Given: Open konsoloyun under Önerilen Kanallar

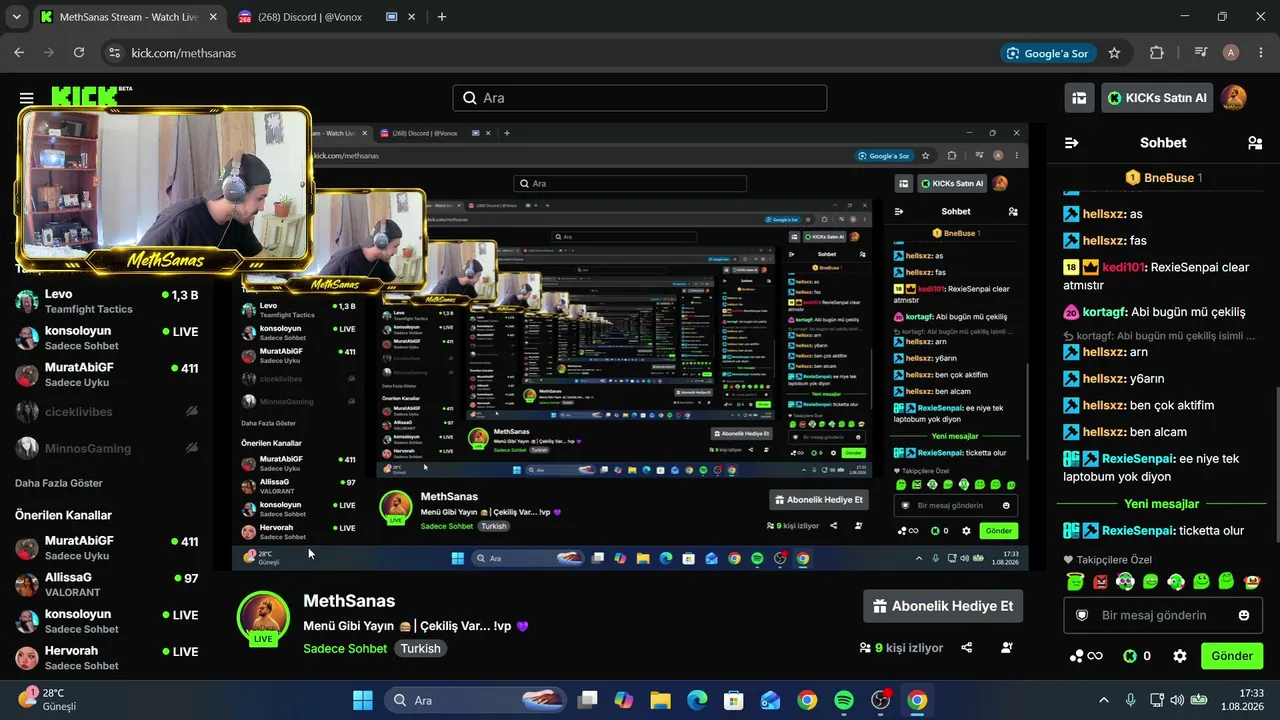Looking at the screenshot, I should point(107,621).
